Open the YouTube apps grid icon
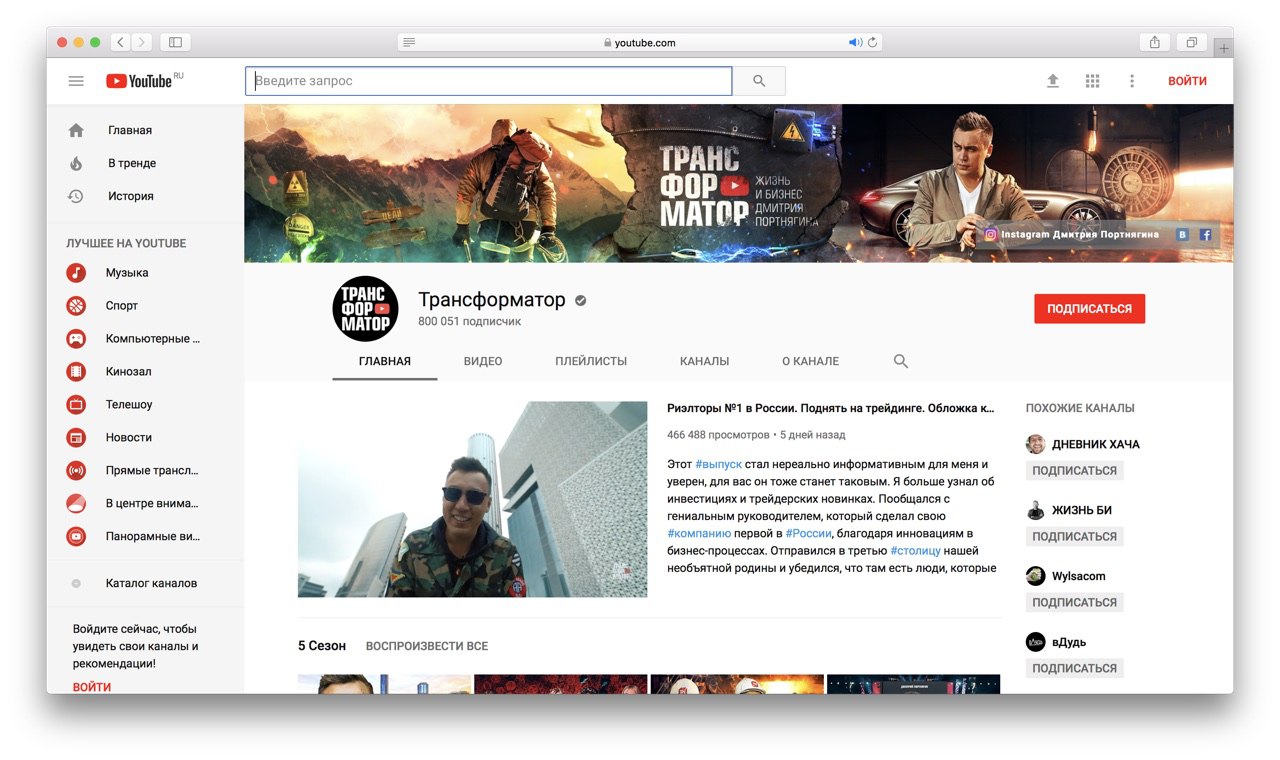1280x760 pixels. pos(1092,81)
